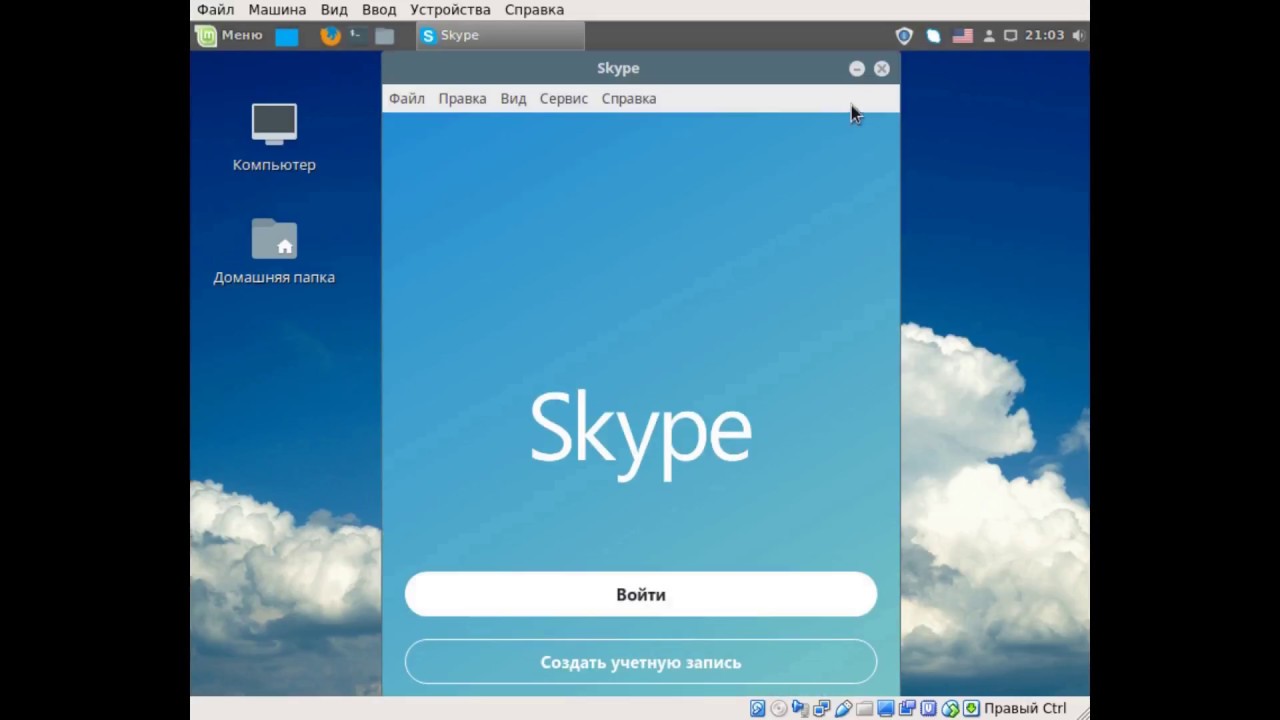Click VirtualBox CPU virtualization status icon

(929, 708)
